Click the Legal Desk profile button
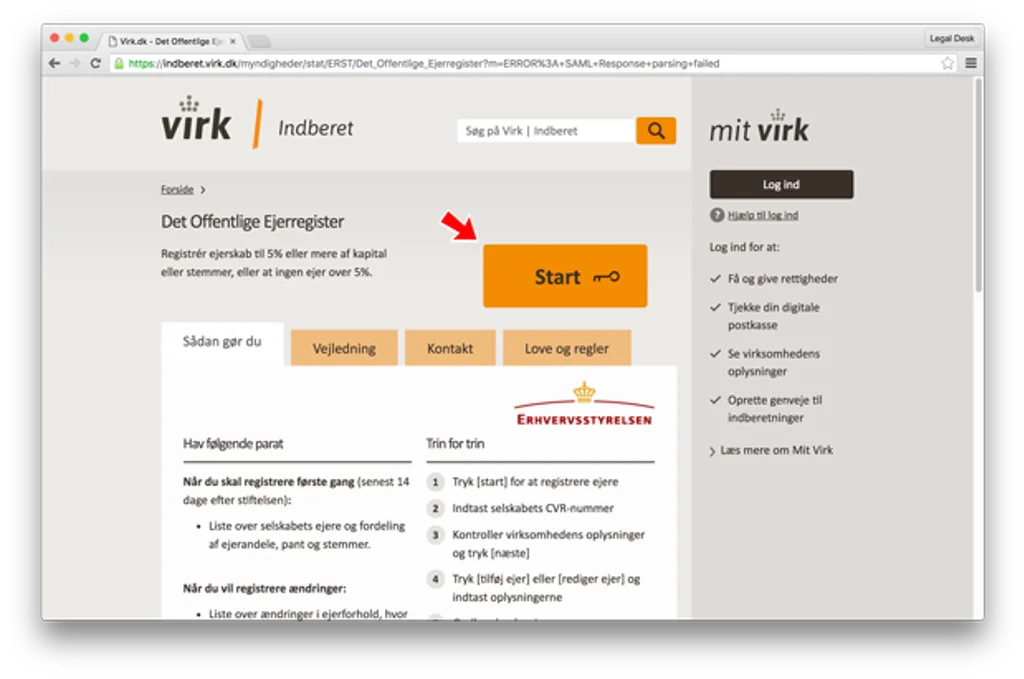Image resolution: width=1024 pixels, height=679 pixels. point(952,39)
